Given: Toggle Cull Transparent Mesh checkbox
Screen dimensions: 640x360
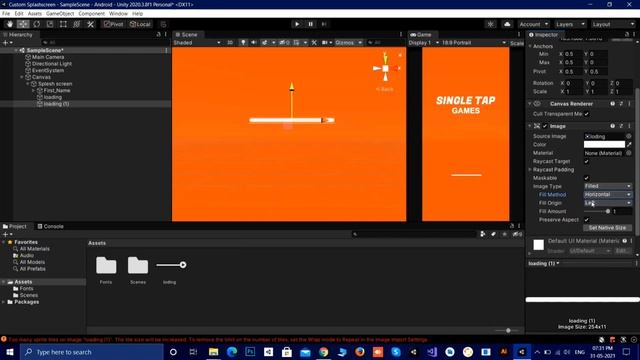Looking at the screenshot, I should (587, 114).
